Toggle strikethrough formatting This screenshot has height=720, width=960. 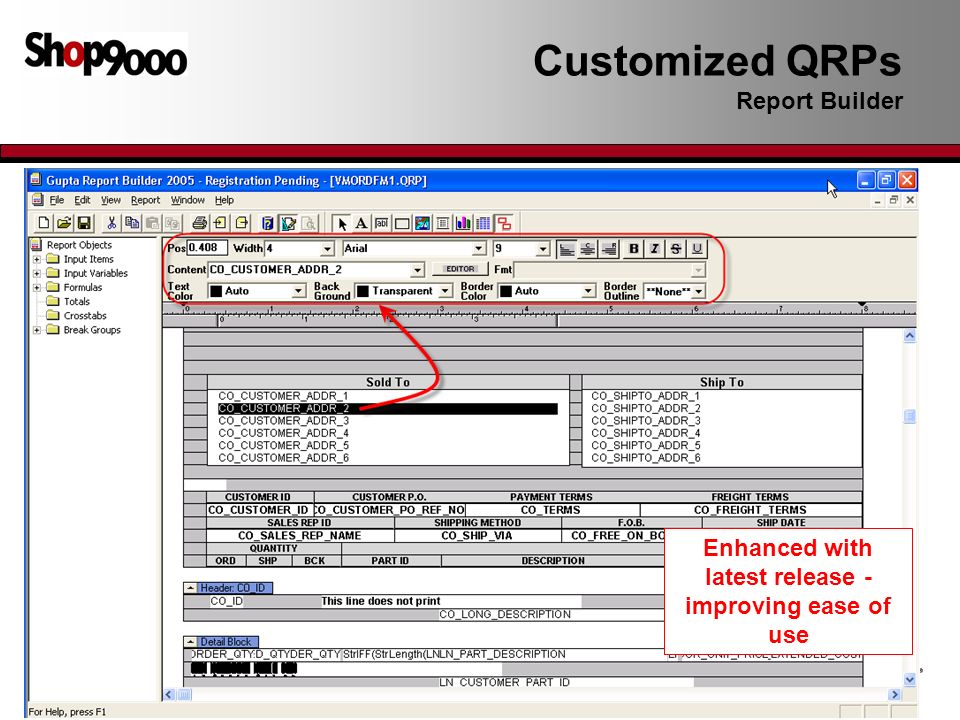point(675,249)
